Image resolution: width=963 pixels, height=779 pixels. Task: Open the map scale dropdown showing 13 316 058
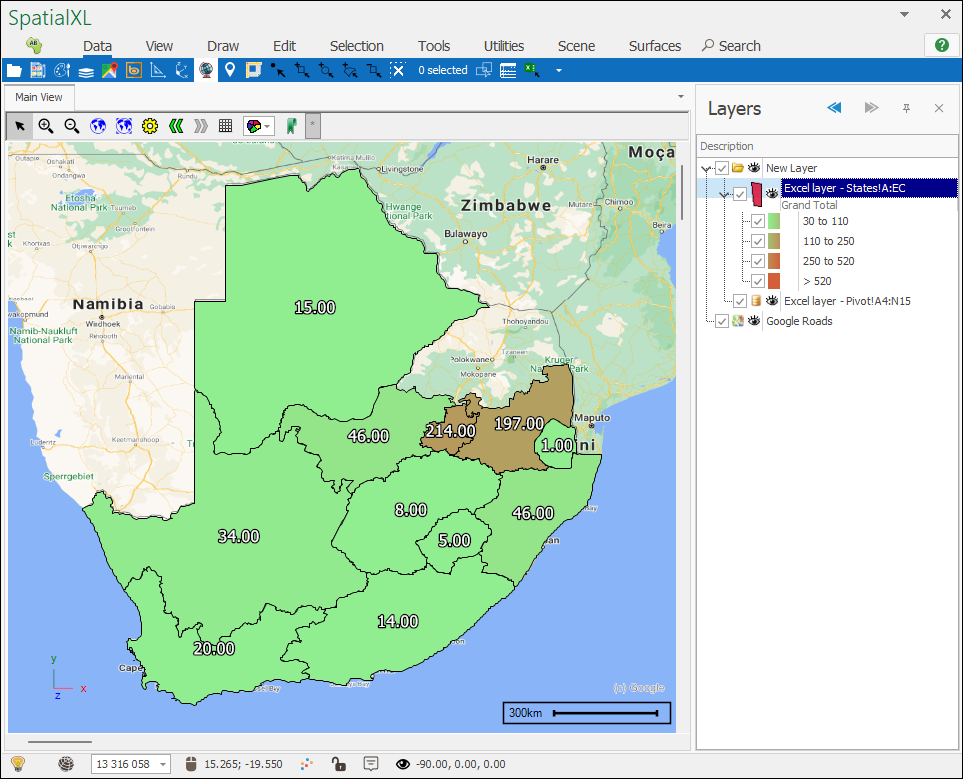click(x=163, y=764)
